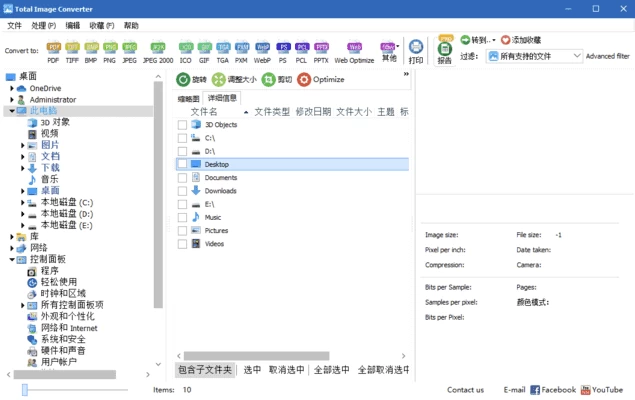The width and height of the screenshot is (635, 400).
Task: Open the Facebook link
Action: pos(553,390)
